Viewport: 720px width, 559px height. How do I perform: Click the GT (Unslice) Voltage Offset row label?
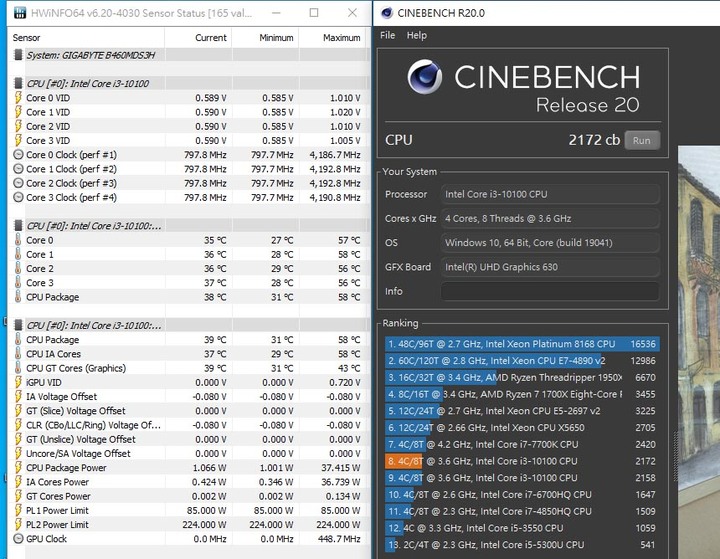[81, 440]
